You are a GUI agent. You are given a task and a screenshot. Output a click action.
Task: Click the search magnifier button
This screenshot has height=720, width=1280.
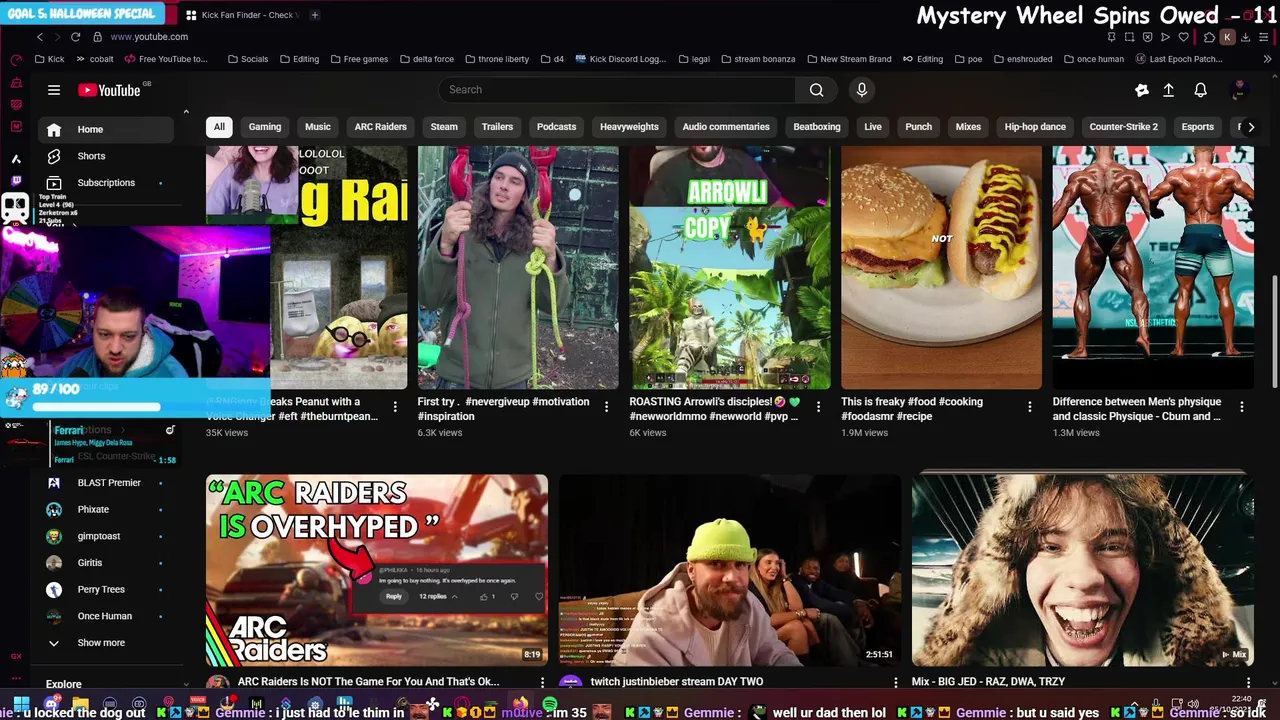coord(816,90)
